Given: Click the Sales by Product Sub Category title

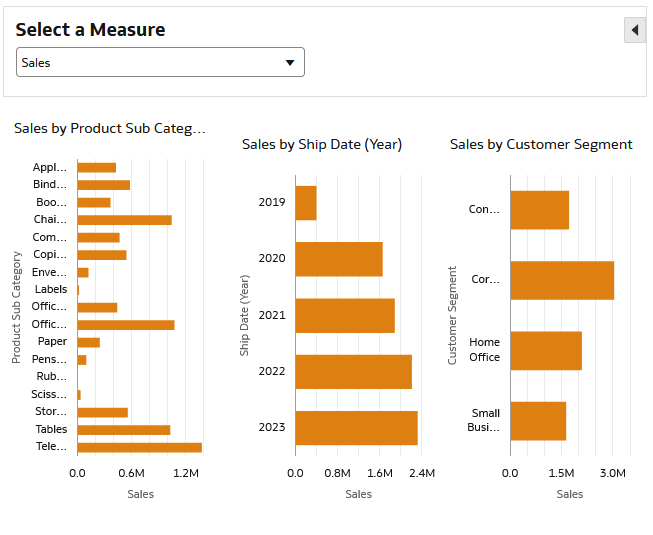Looking at the screenshot, I should click(109, 128).
